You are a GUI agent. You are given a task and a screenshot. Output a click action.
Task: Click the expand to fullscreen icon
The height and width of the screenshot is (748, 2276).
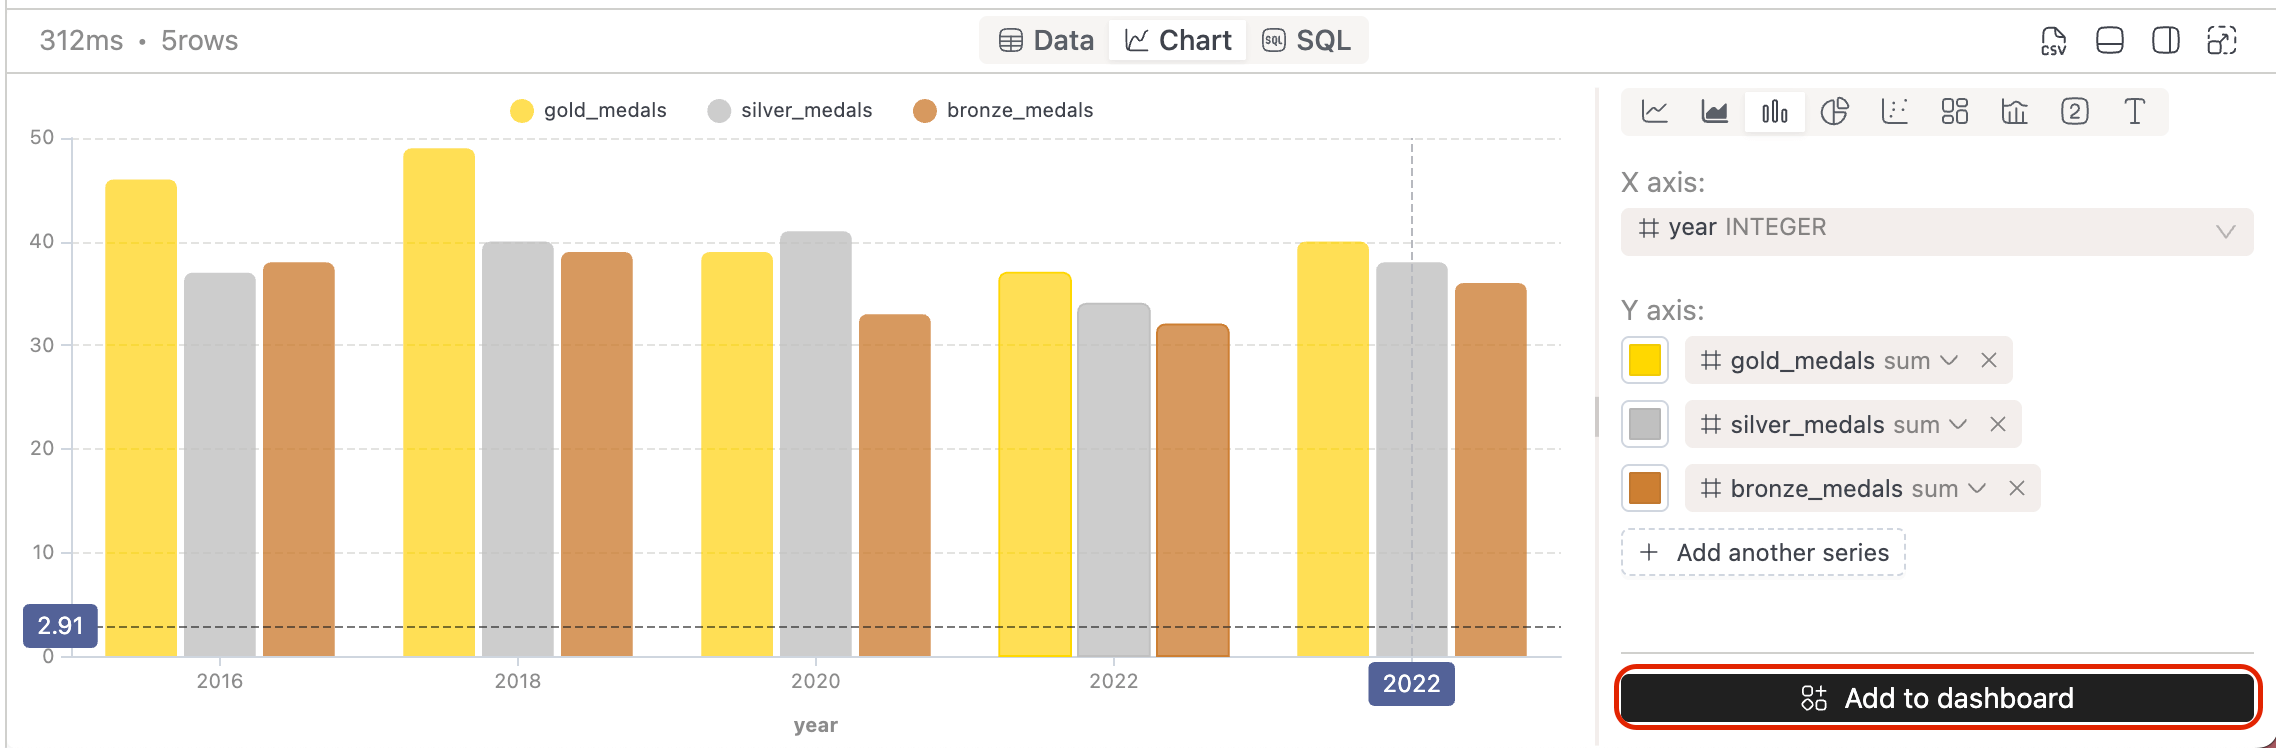tap(2221, 41)
